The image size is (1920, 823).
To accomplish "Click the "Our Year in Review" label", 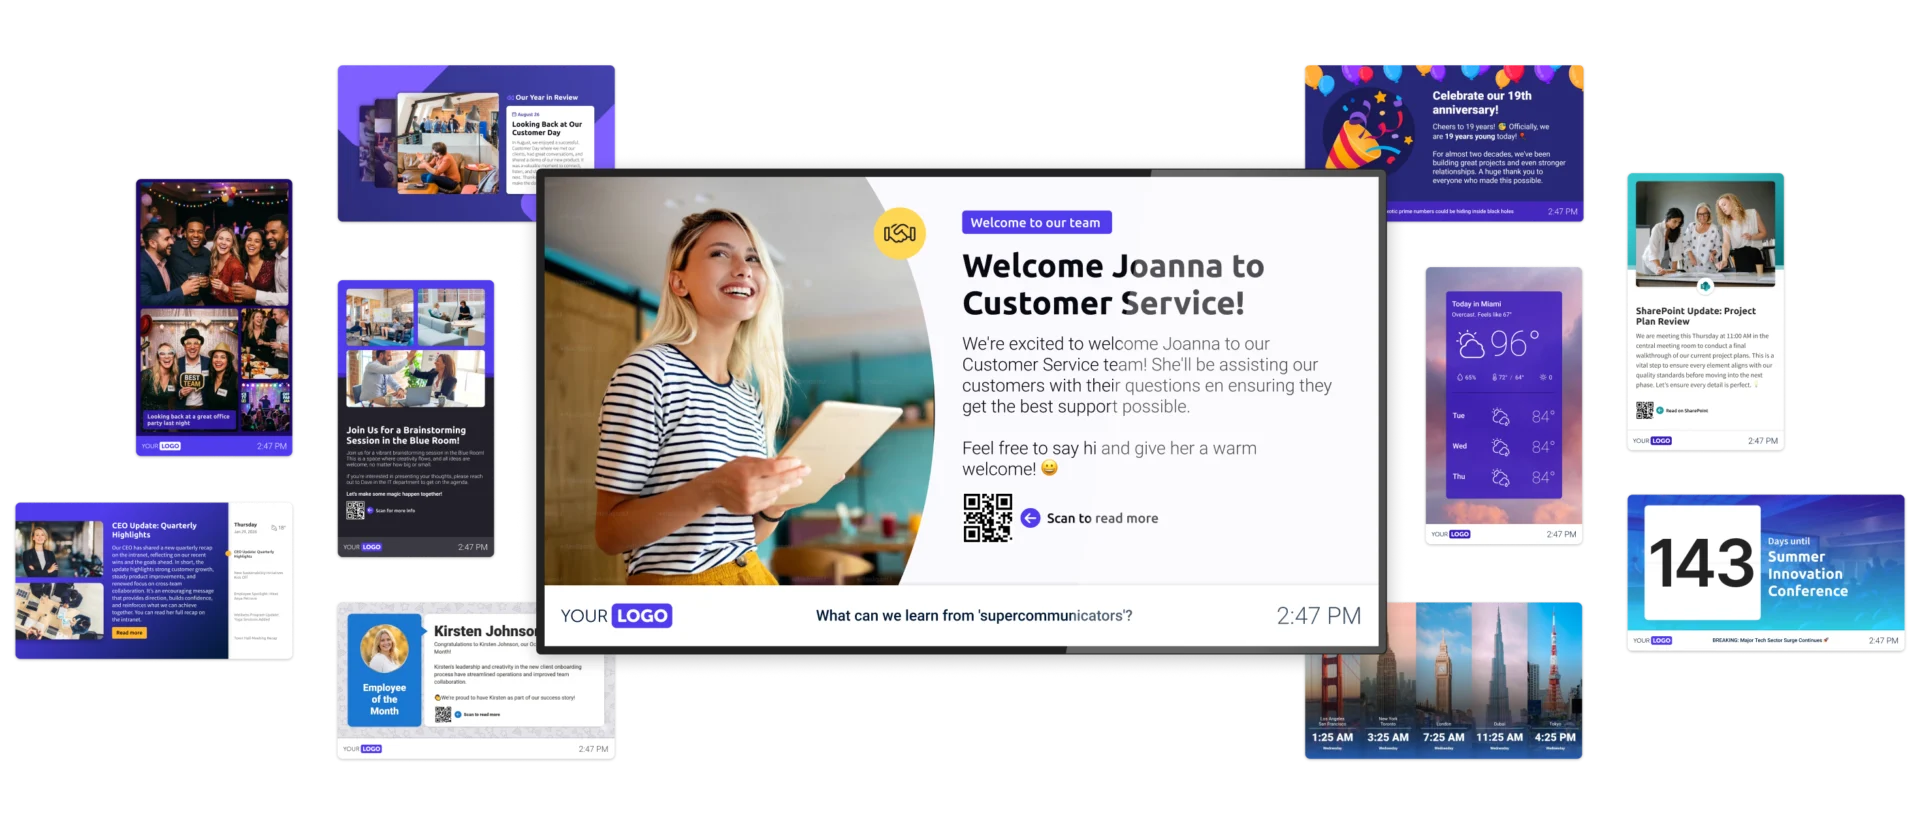I will [546, 98].
